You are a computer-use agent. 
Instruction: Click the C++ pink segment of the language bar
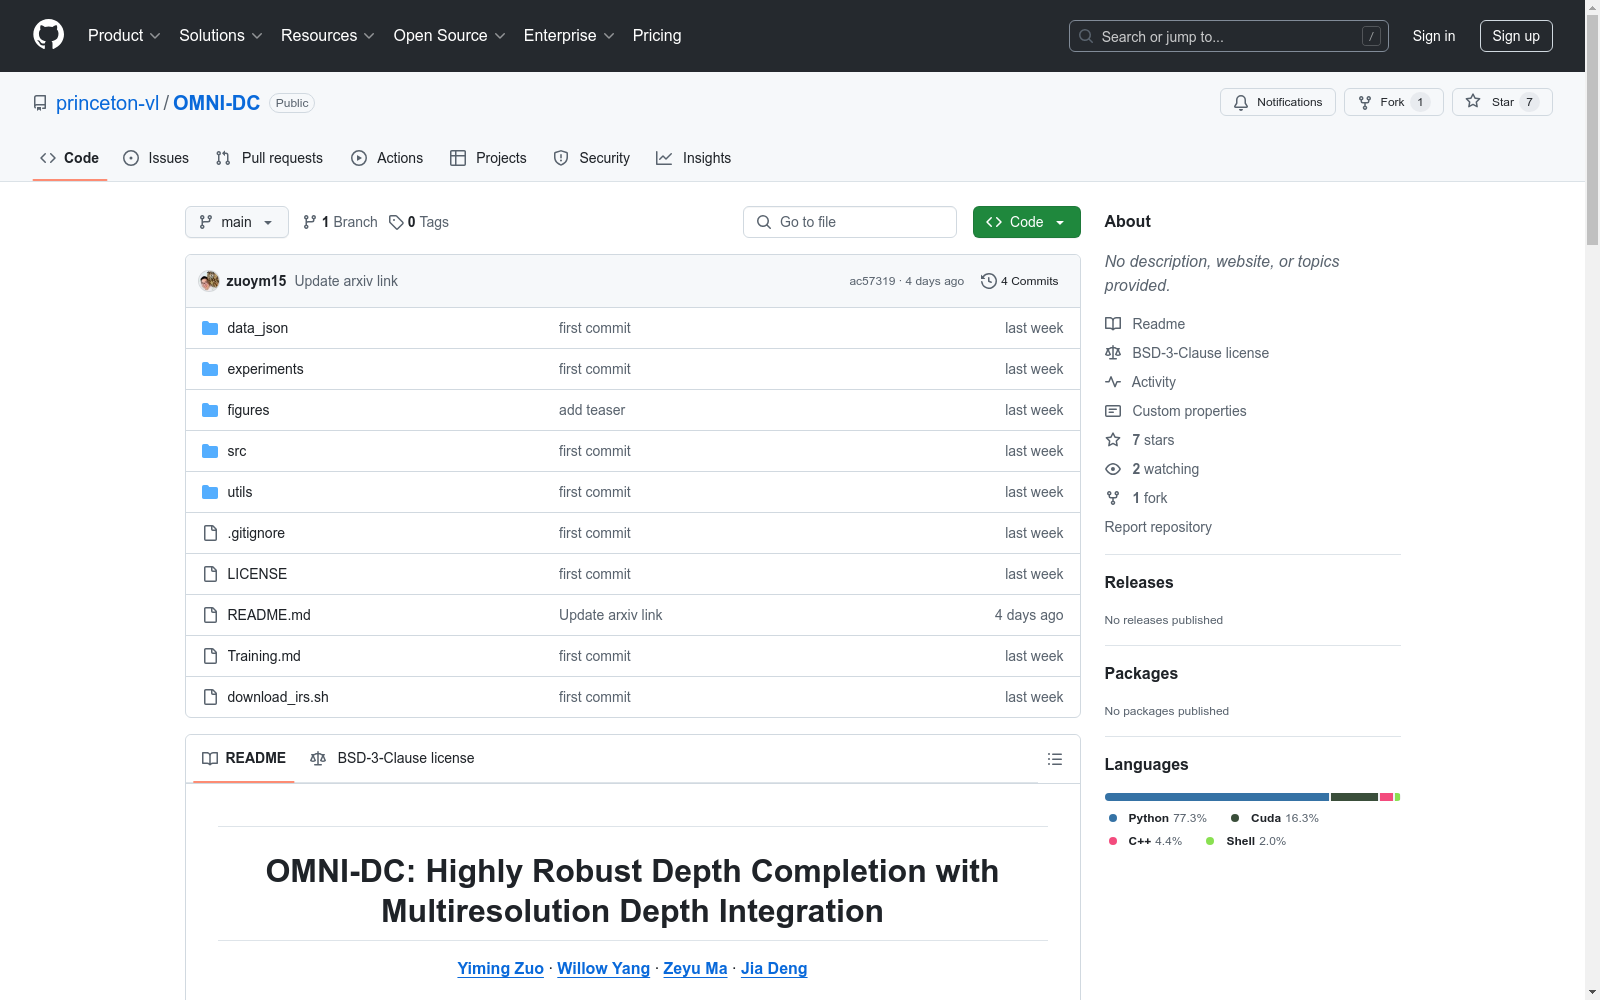click(1386, 797)
